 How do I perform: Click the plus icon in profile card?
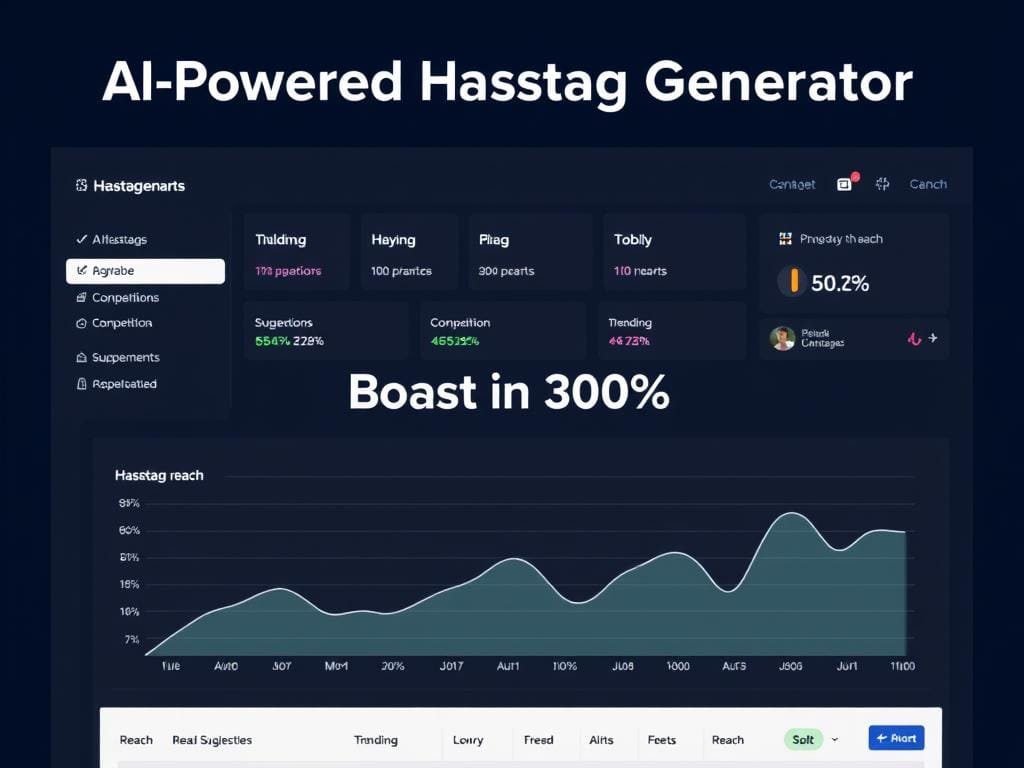[x=933, y=338]
